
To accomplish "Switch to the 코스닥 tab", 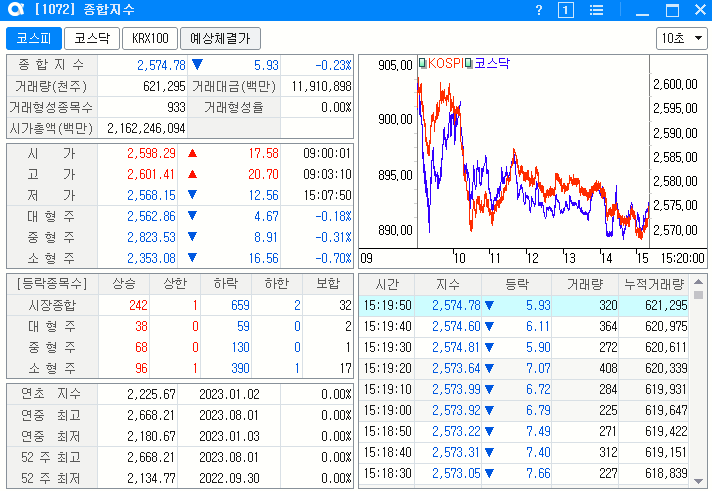I will 92,39.
